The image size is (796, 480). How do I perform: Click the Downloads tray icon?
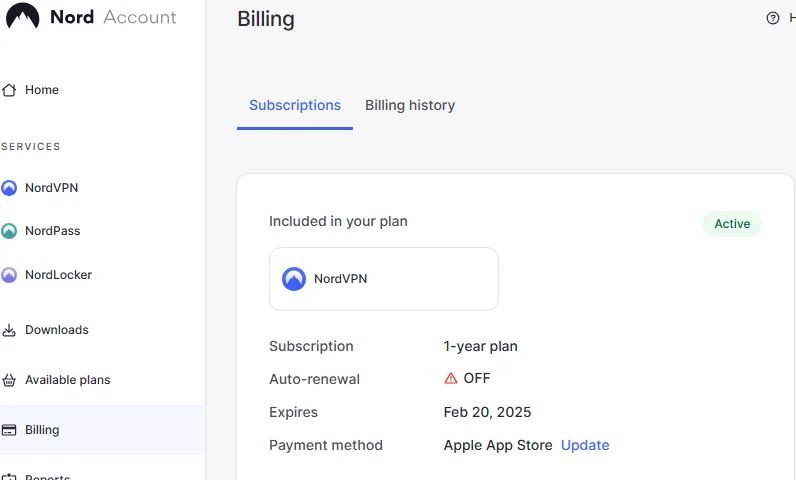coord(9,330)
